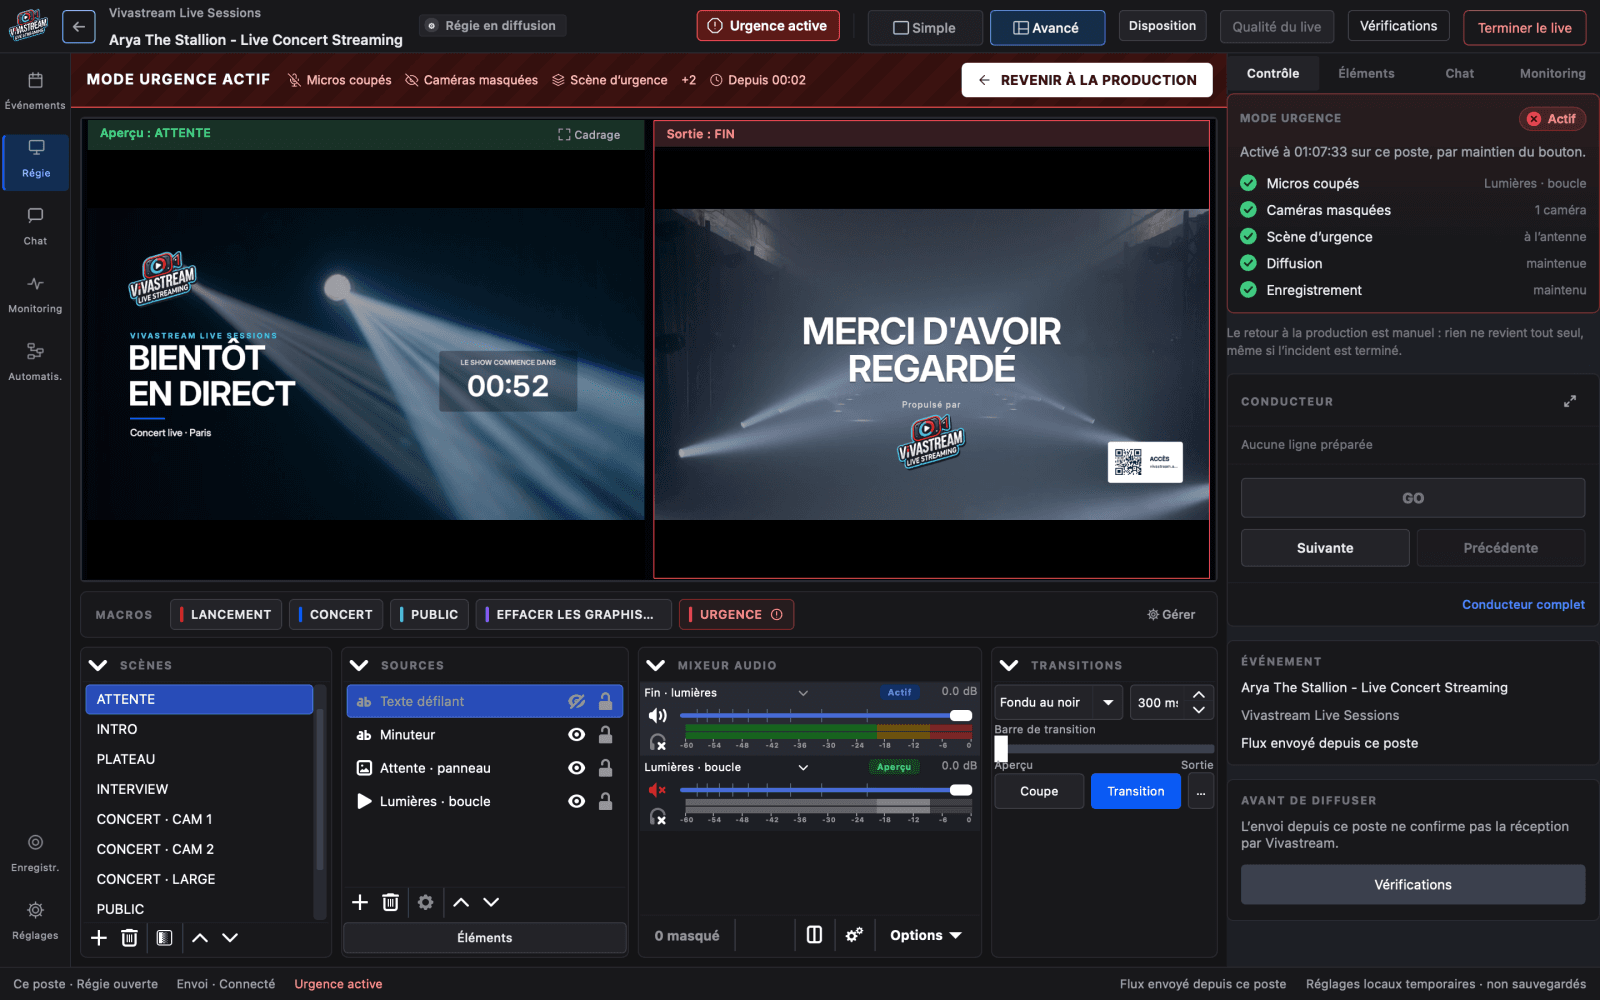Switch audio mixer layout with the columns icon
Image resolution: width=1600 pixels, height=1000 pixels.
pyautogui.click(x=814, y=935)
